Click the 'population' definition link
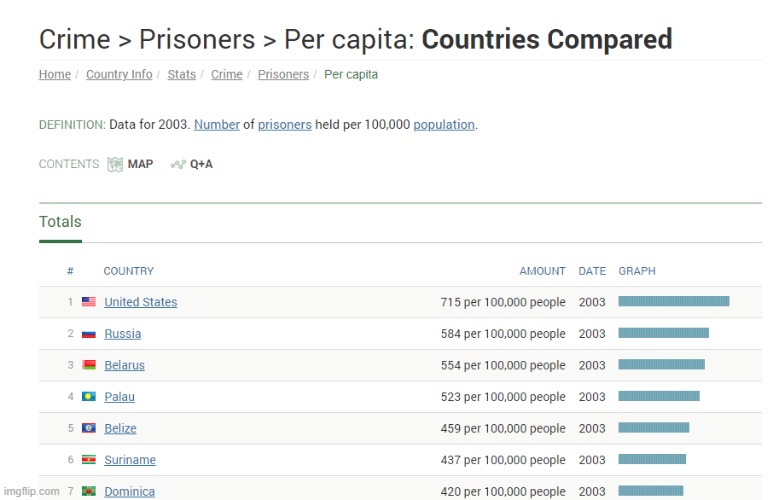Screen dimensions: 773x500 (444, 125)
